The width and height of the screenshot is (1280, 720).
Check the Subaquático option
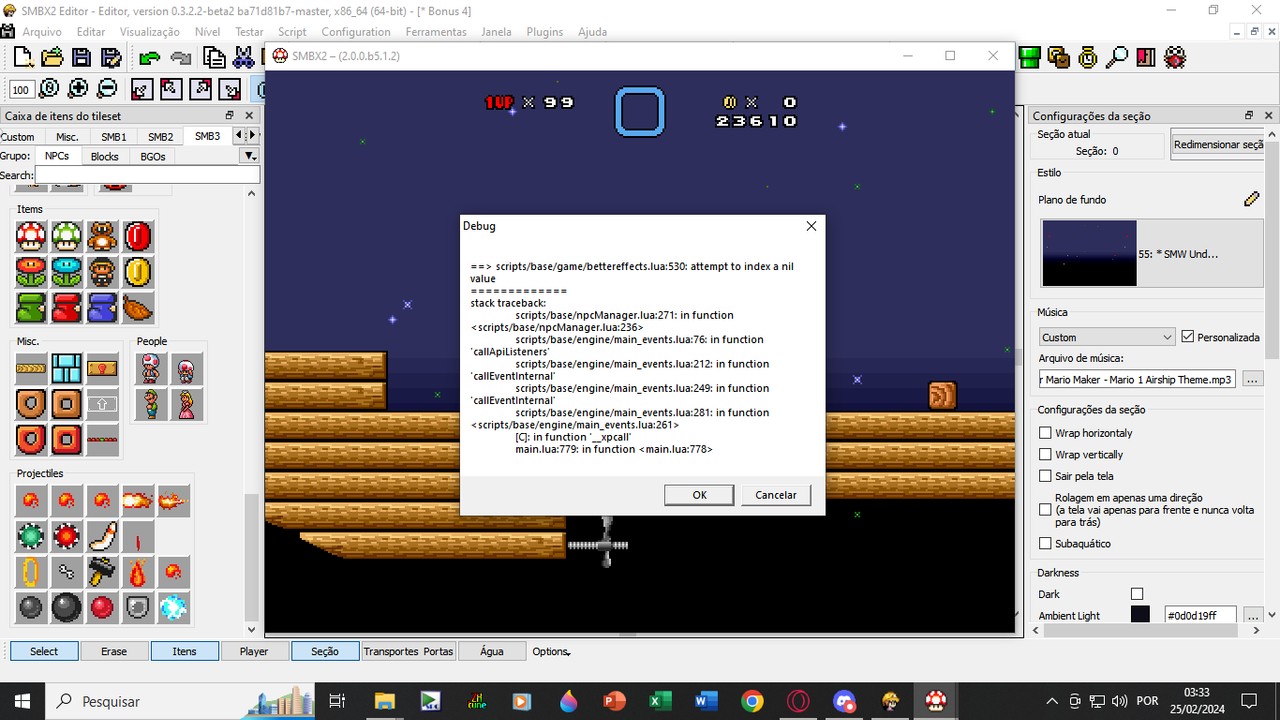click(x=1045, y=544)
